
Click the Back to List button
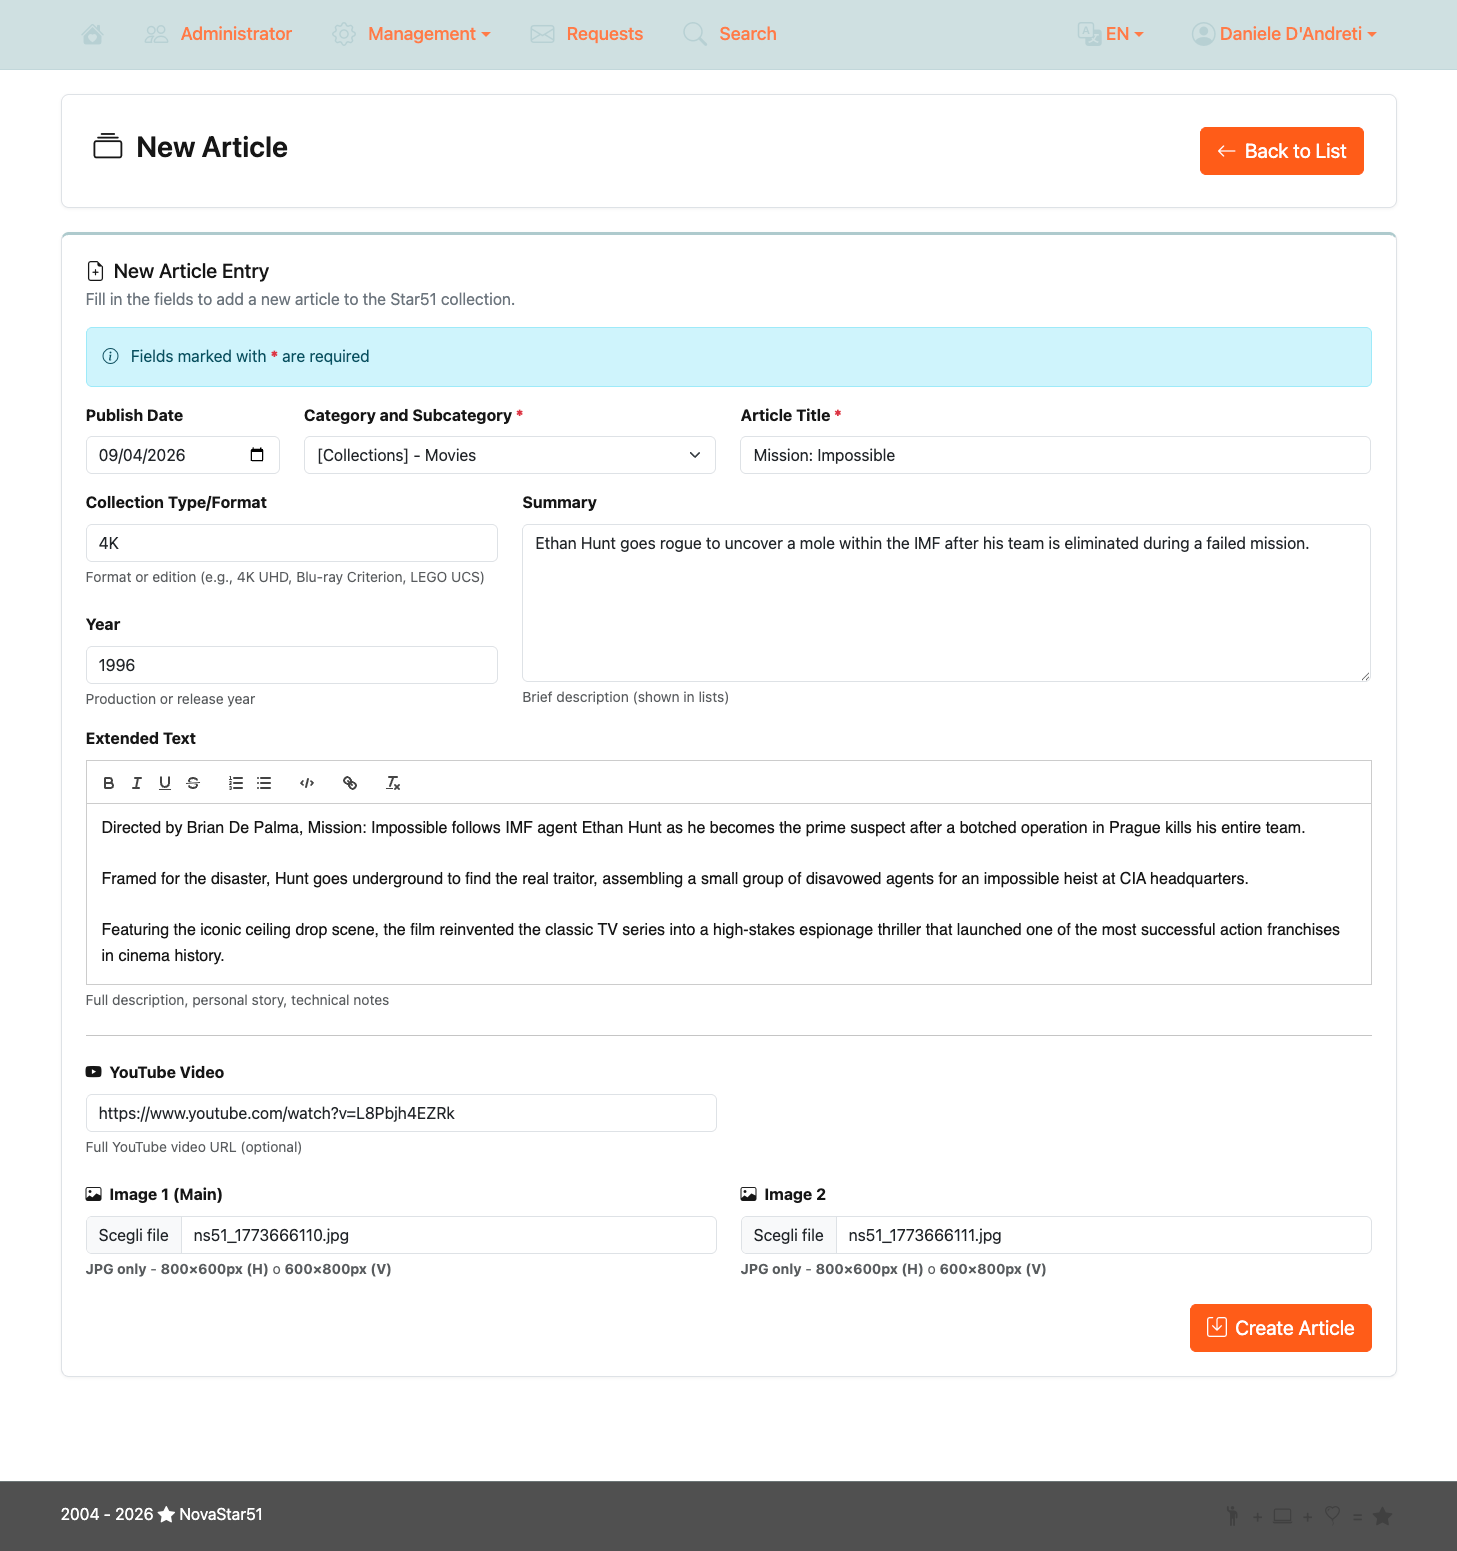[x=1281, y=151]
